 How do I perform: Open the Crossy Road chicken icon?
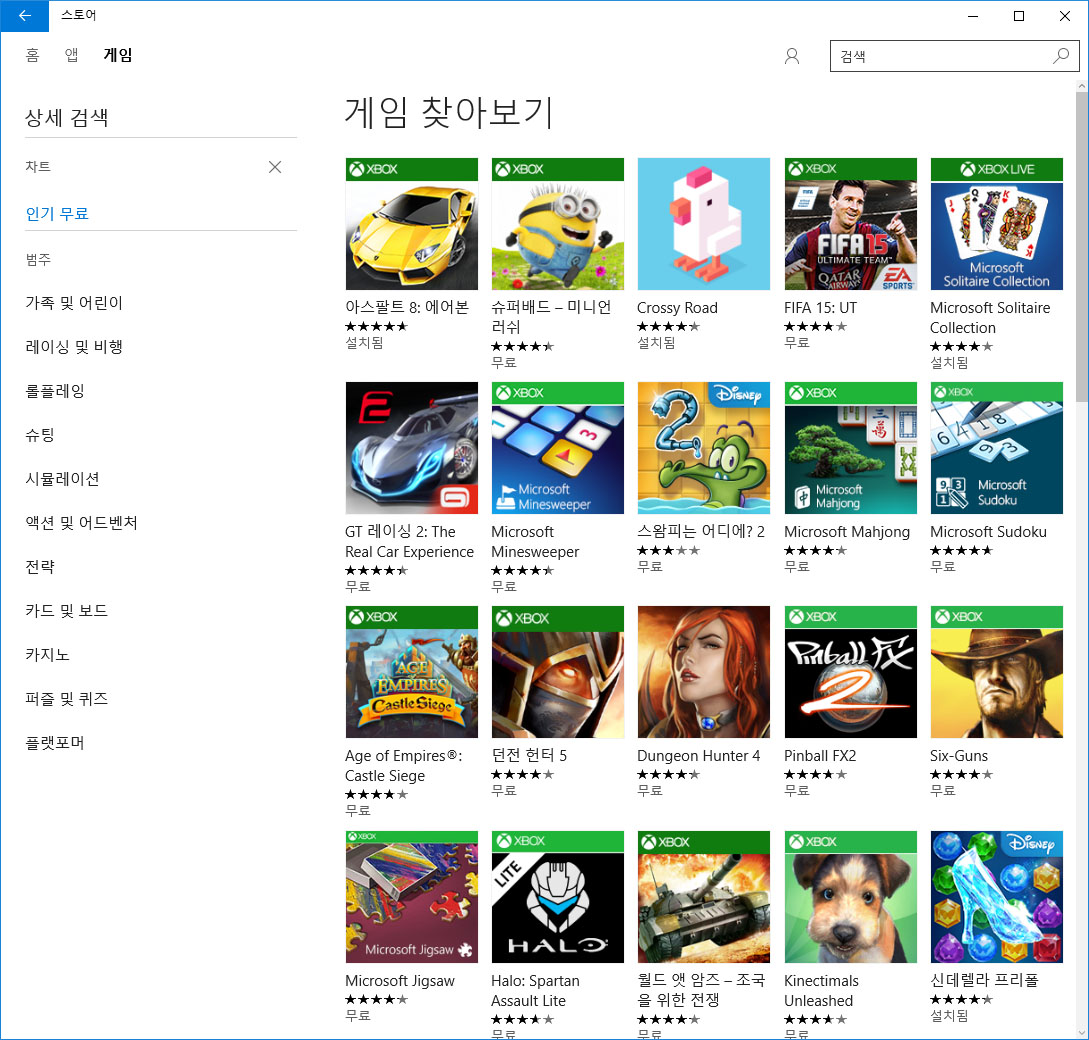coord(703,224)
